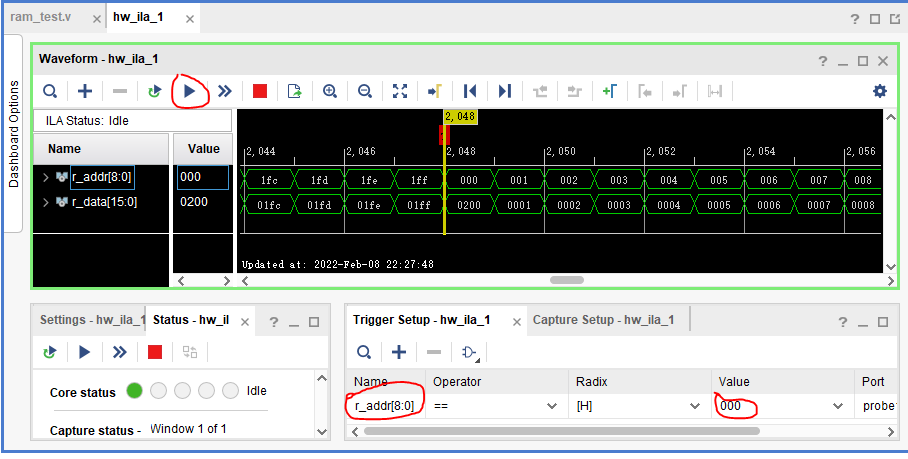Click r_data value 0200

(194, 202)
